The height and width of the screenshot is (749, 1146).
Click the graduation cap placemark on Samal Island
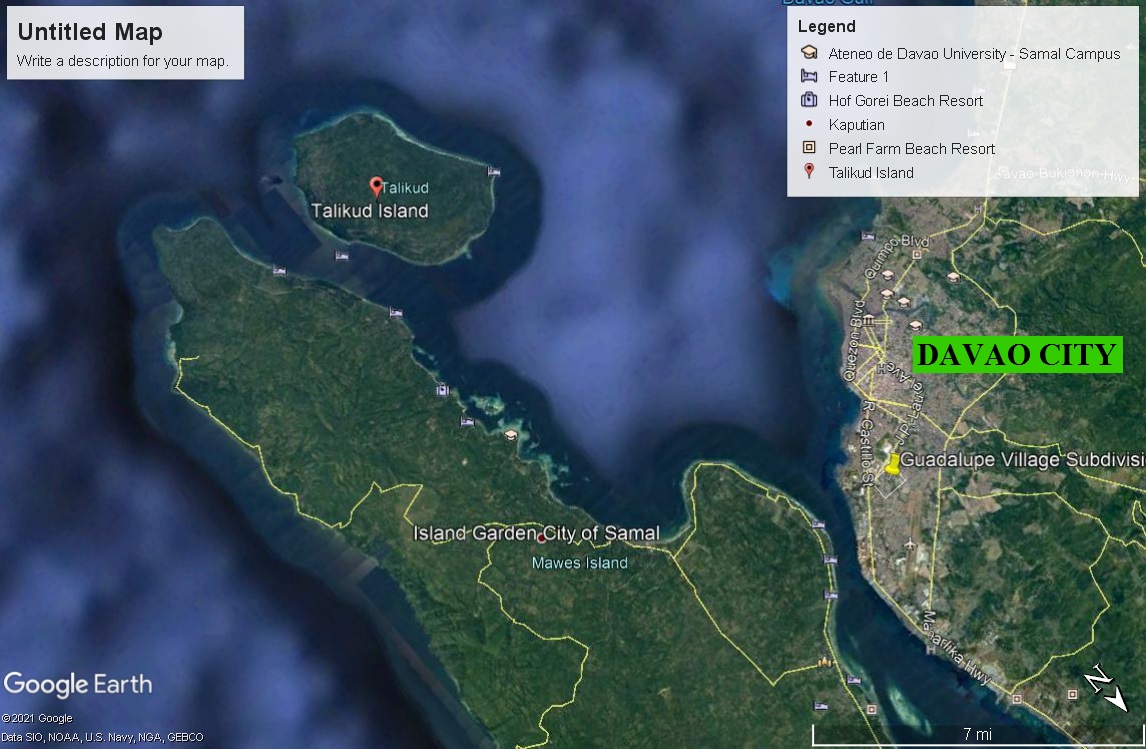tap(511, 436)
